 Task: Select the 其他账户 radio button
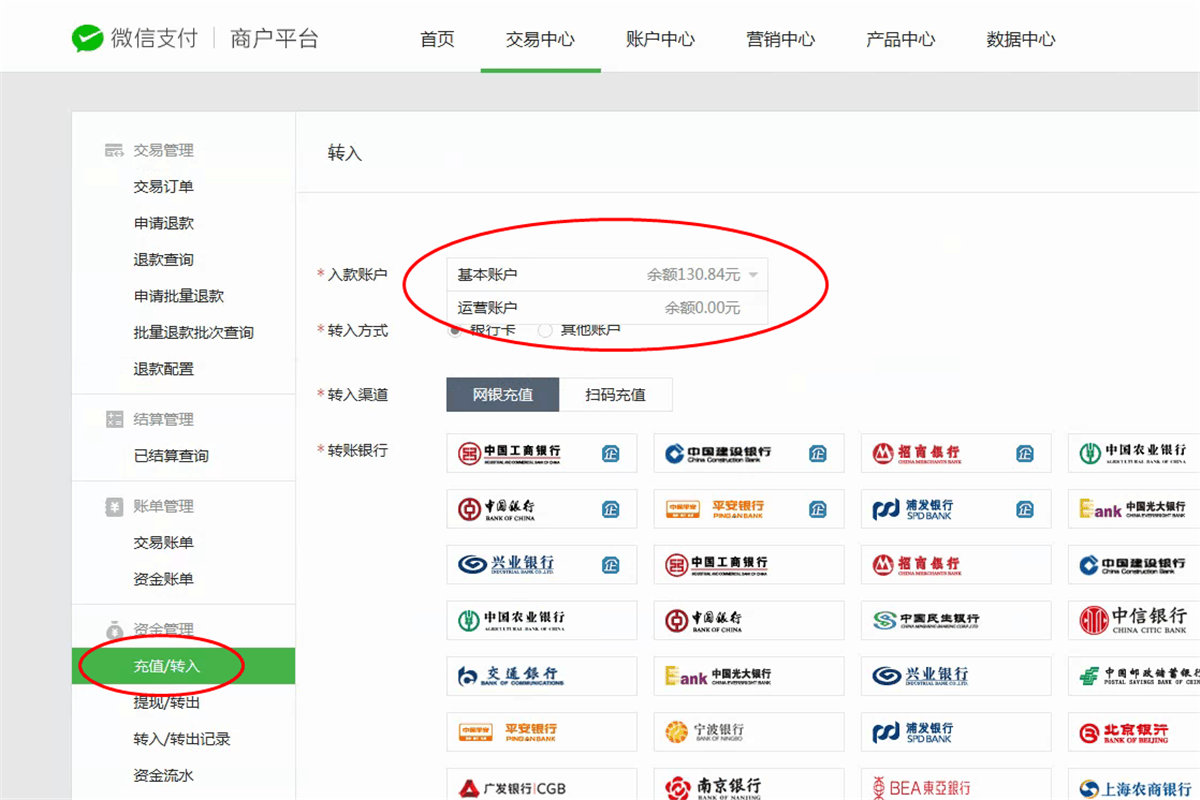pos(545,330)
